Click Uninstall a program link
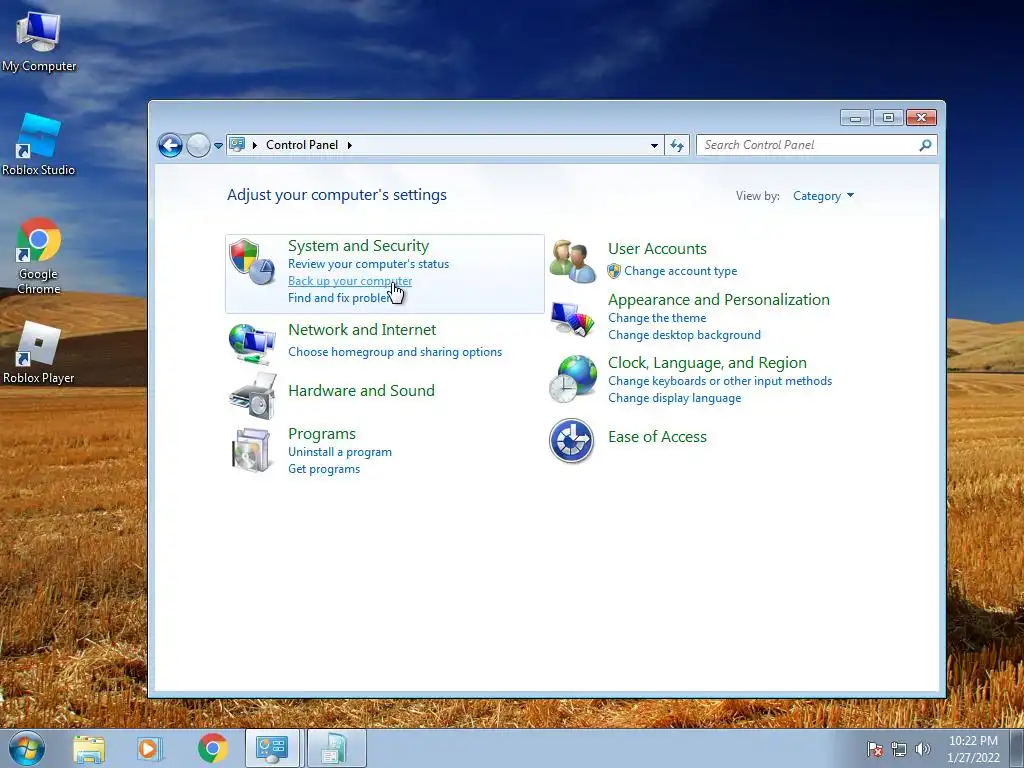The width and height of the screenshot is (1024, 768). 340,452
